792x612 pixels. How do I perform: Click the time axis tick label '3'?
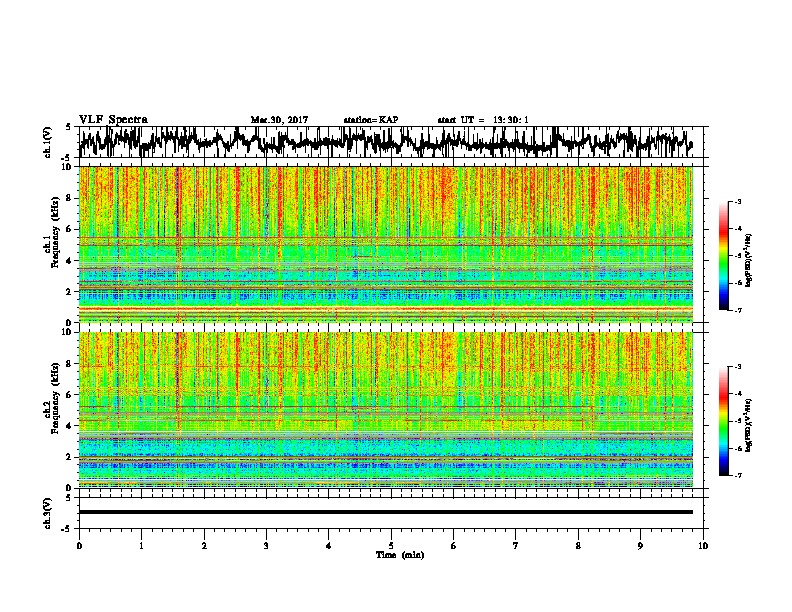[266, 546]
